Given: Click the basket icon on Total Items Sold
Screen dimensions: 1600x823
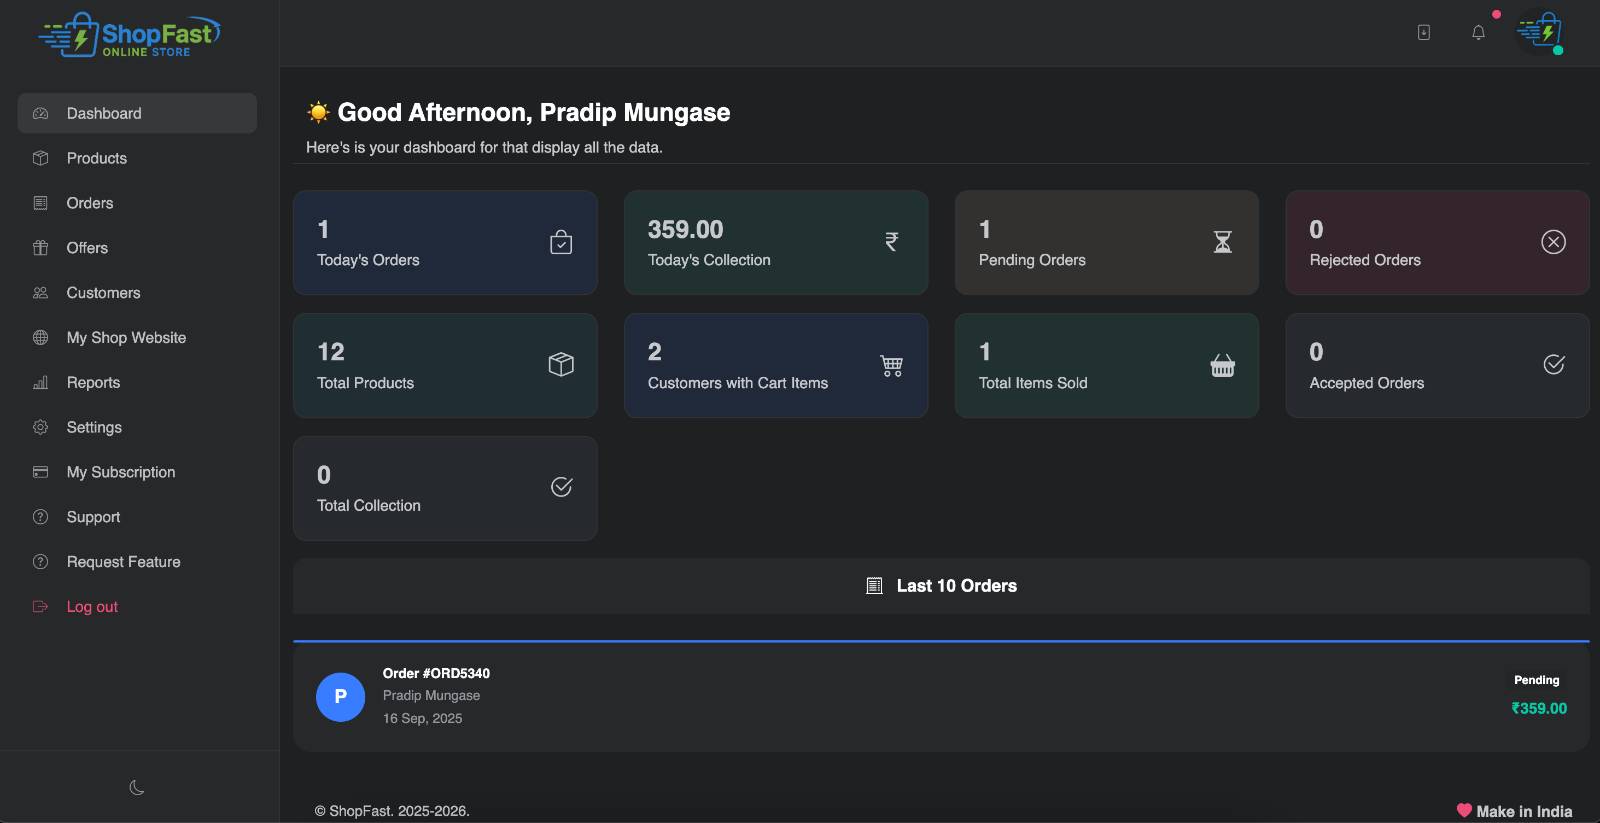Looking at the screenshot, I should [1222, 366].
